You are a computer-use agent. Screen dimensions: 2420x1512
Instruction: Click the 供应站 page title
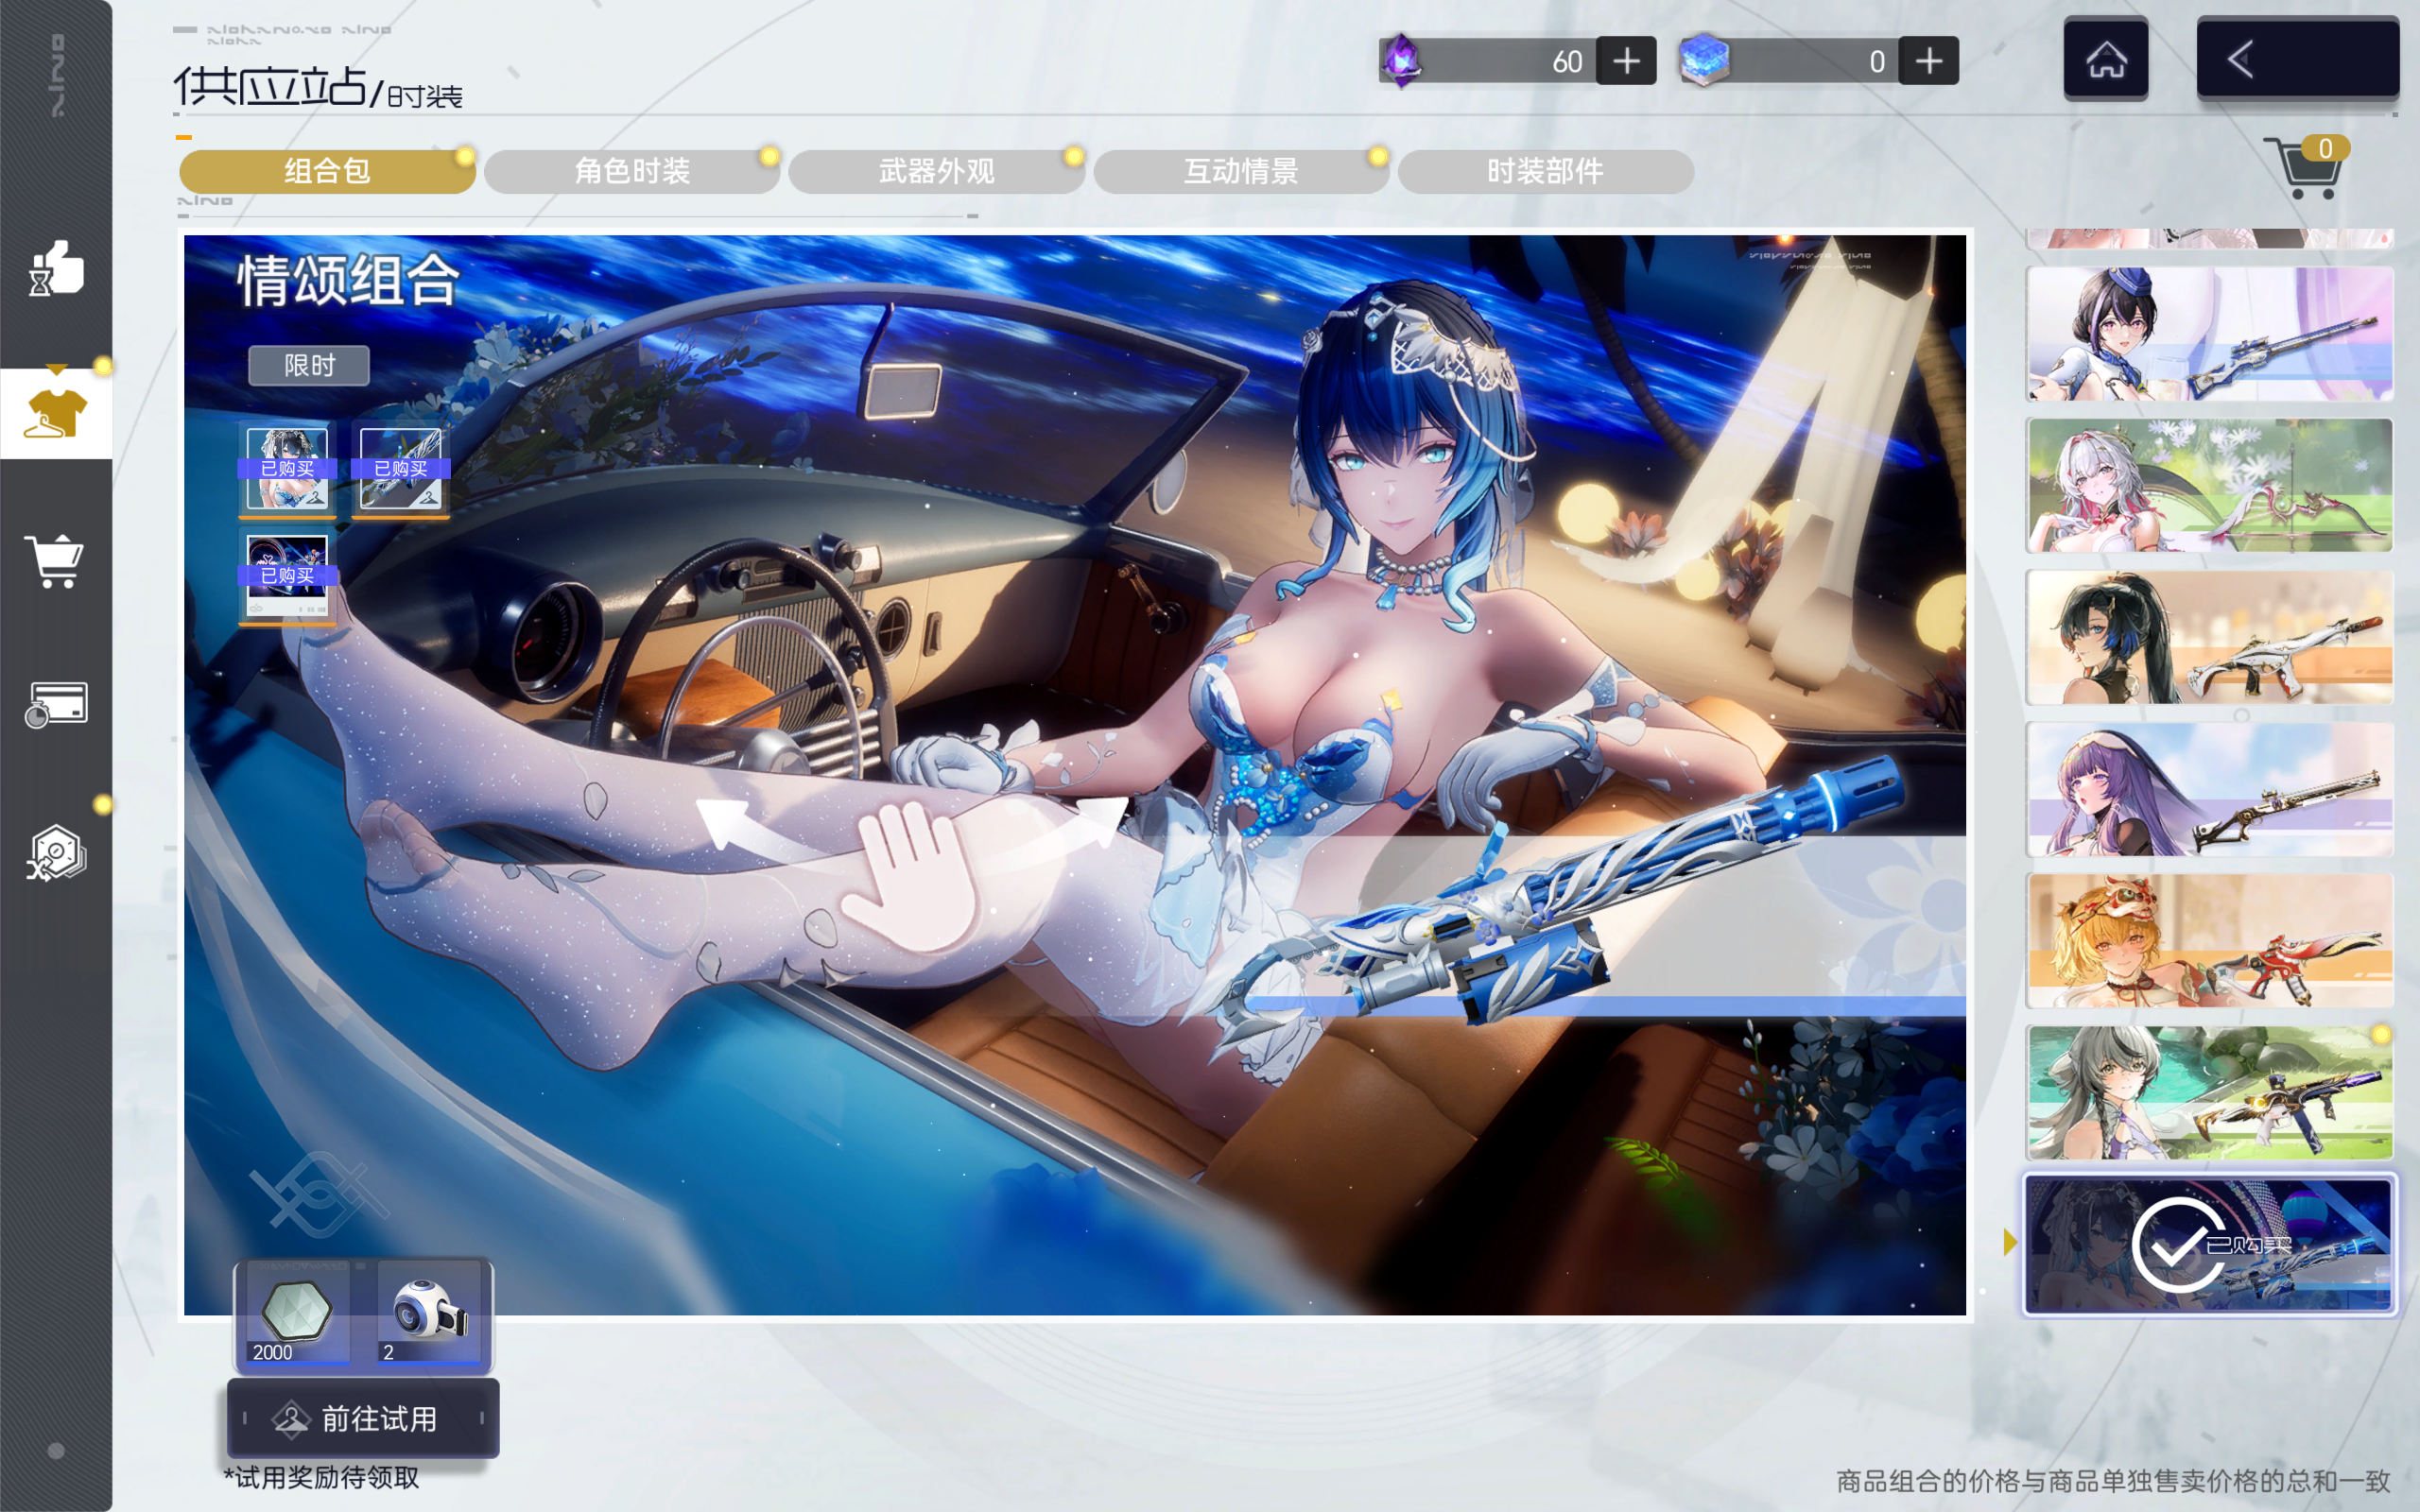(x=270, y=87)
